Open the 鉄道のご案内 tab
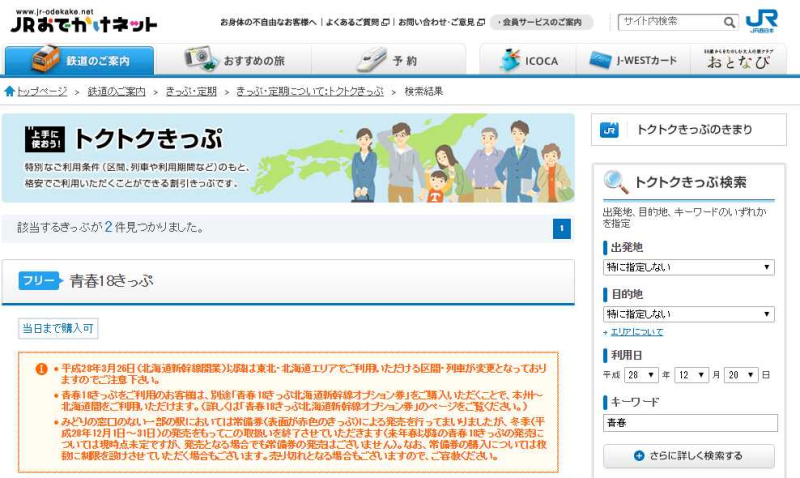Image resolution: width=800 pixels, height=478 pixels. point(79,61)
